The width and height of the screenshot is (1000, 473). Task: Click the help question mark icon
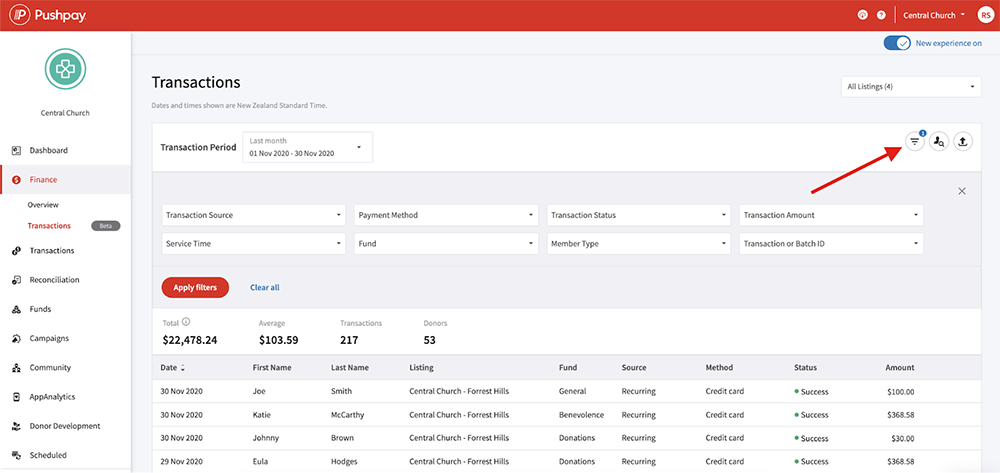[x=881, y=15]
